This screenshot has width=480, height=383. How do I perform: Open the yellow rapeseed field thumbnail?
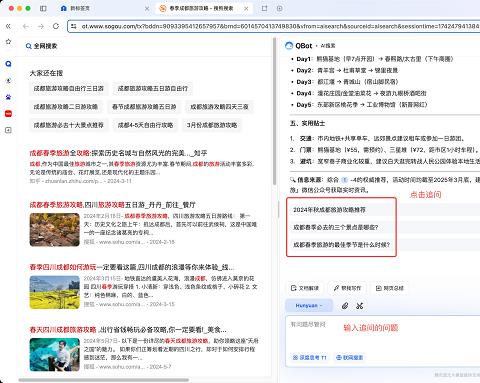pyautogui.click(x=55, y=292)
